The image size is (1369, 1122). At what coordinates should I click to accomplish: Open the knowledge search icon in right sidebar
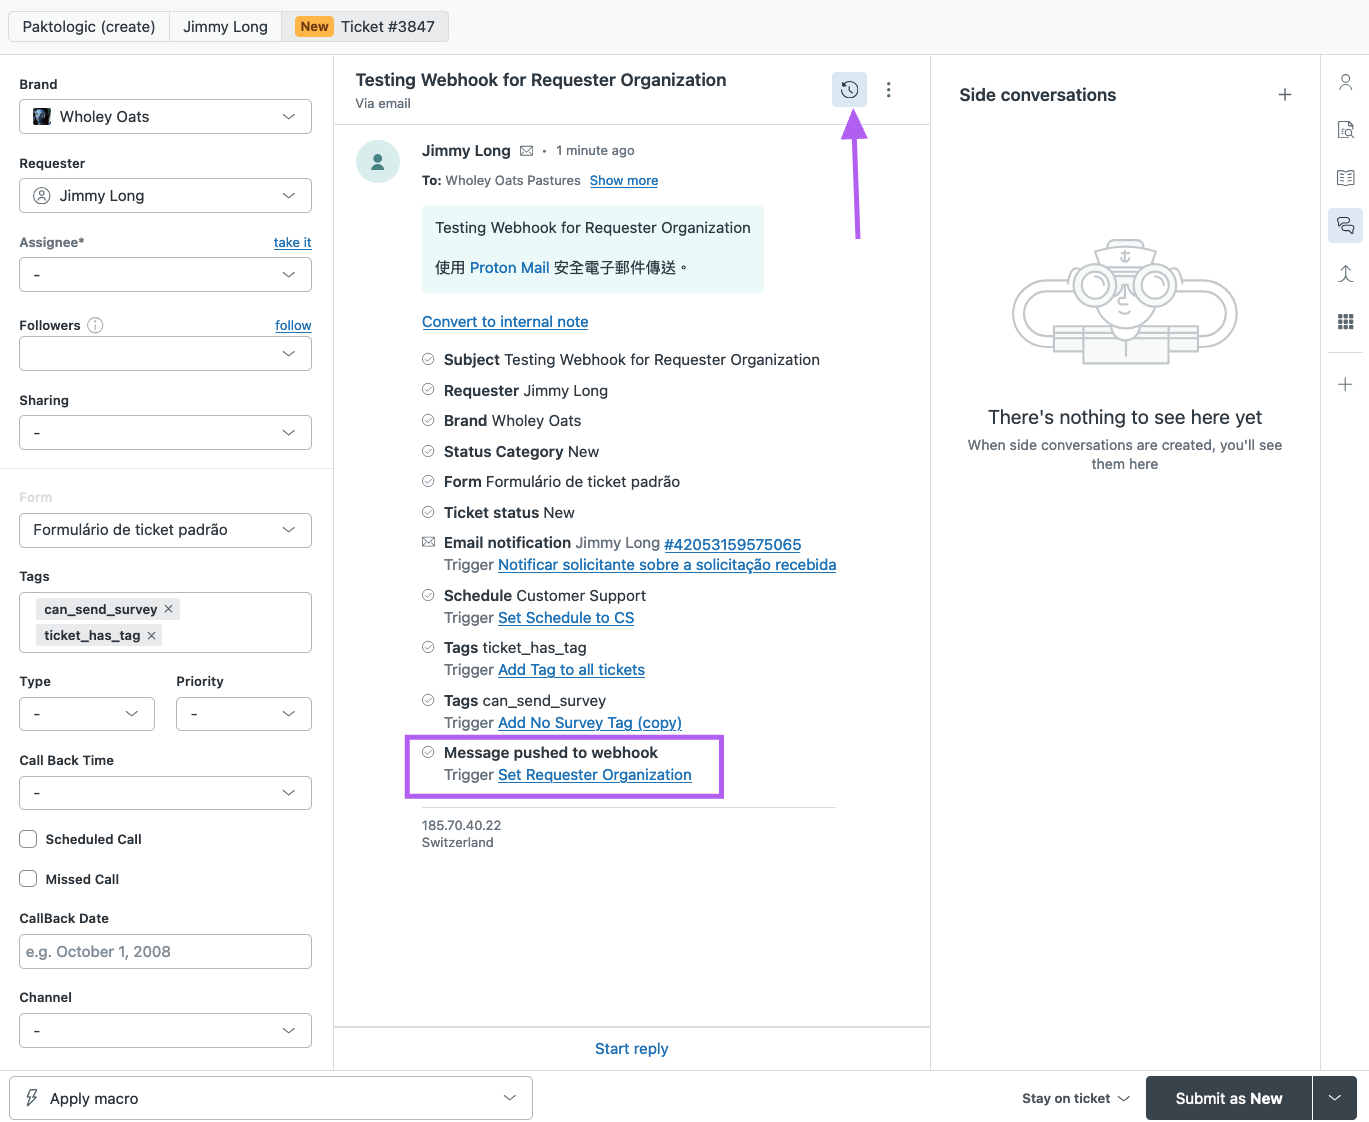(1345, 129)
